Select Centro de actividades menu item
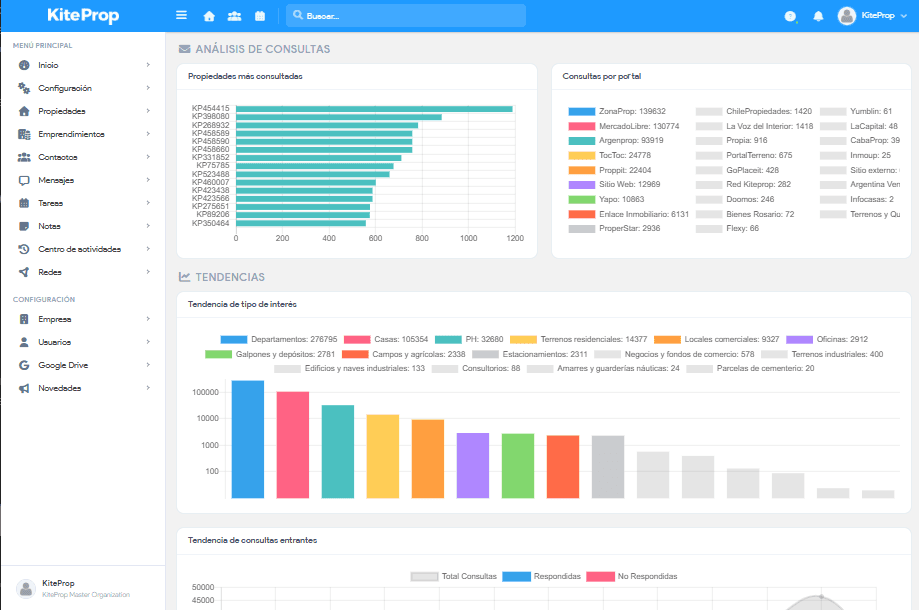Image resolution: width=919 pixels, height=610 pixels. (82, 249)
